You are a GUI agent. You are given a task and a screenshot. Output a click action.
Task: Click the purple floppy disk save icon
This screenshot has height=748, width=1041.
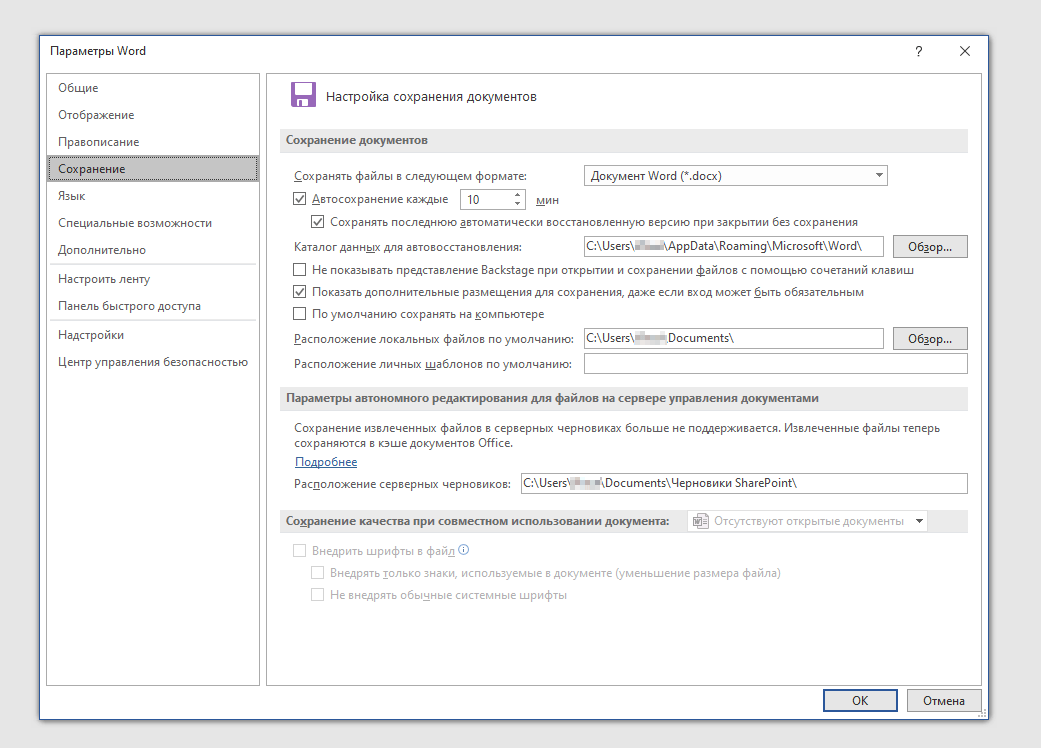303,95
